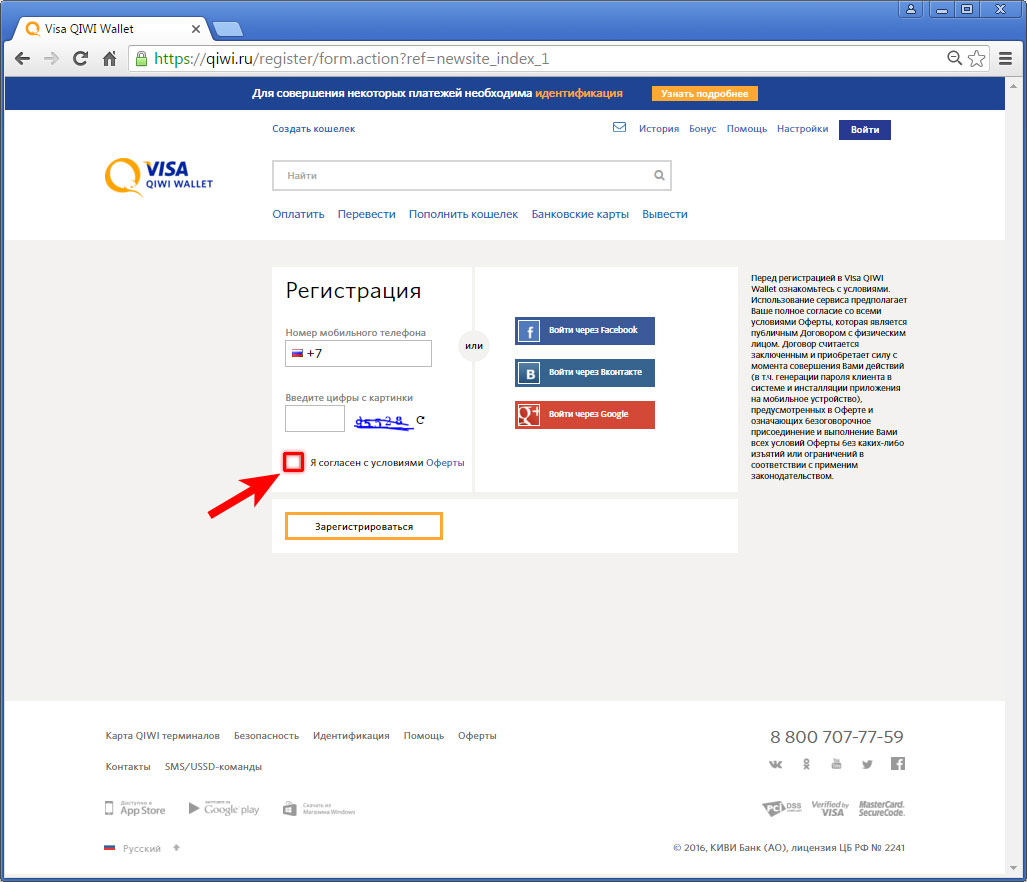The height and width of the screenshot is (882, 1027).
Task: Open the Chrome hamburger menu
Action: [x=1005, y=58]
